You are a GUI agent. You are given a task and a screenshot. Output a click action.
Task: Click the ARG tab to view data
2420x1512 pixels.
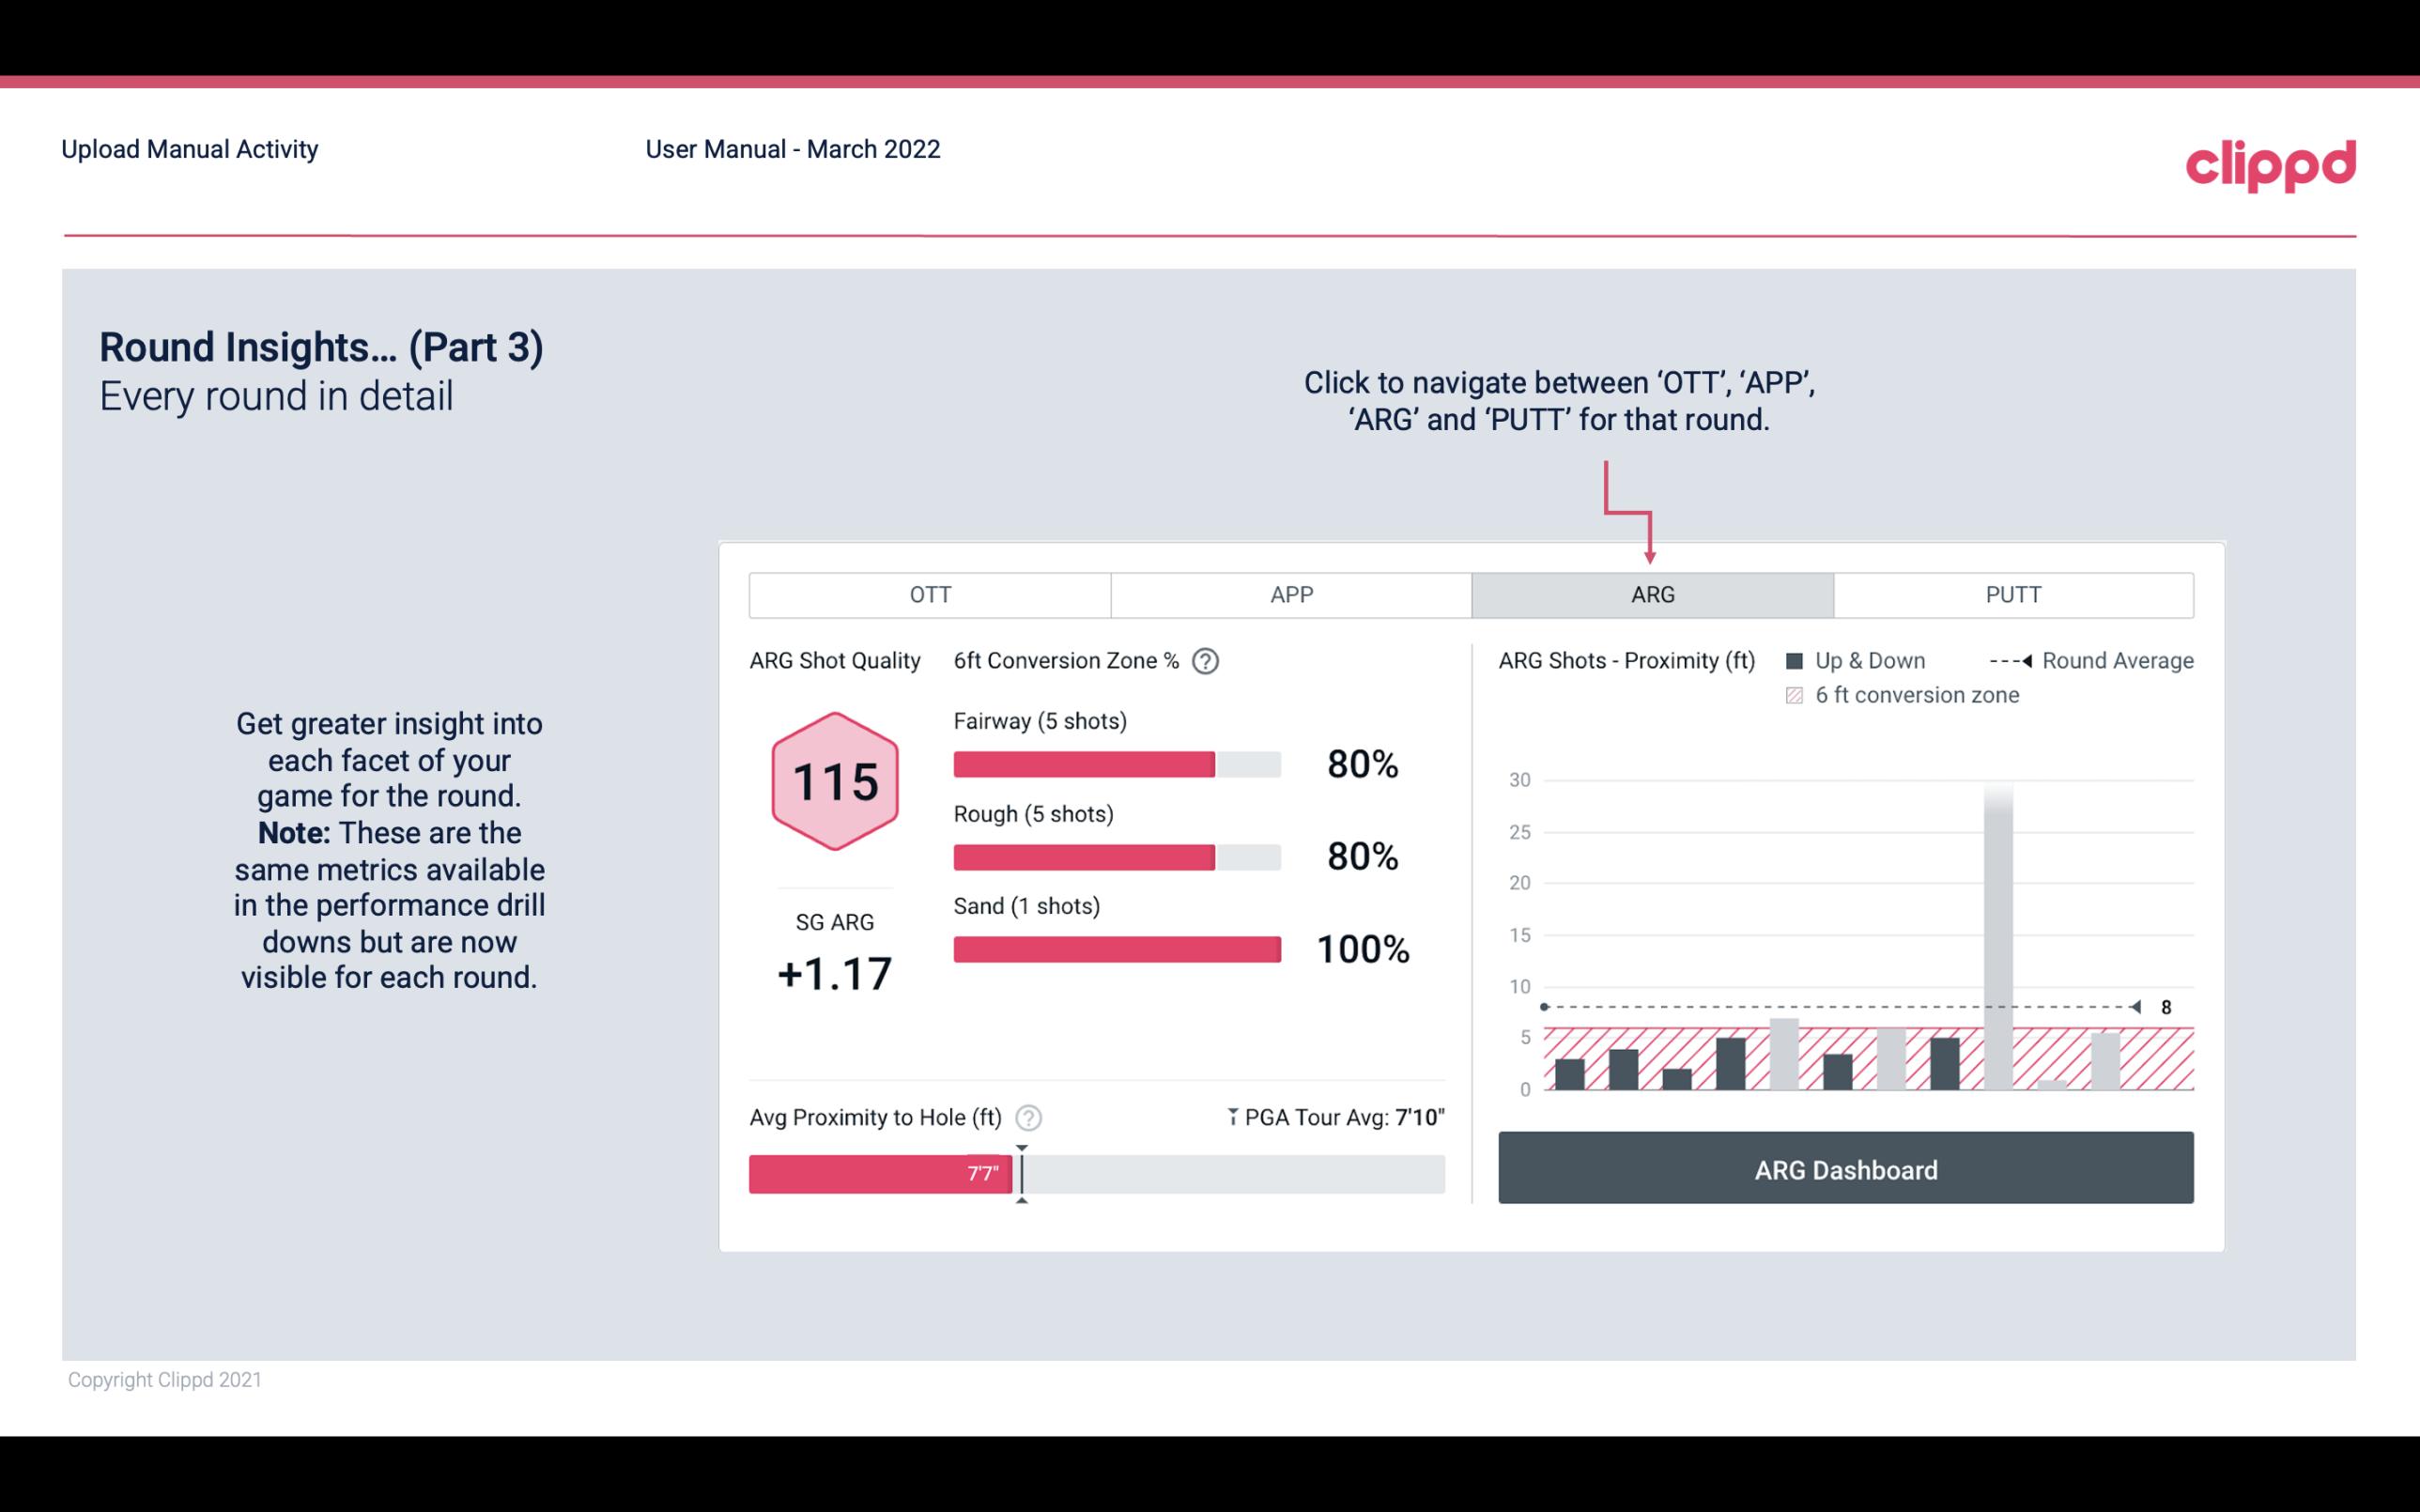click(1649, 595)
